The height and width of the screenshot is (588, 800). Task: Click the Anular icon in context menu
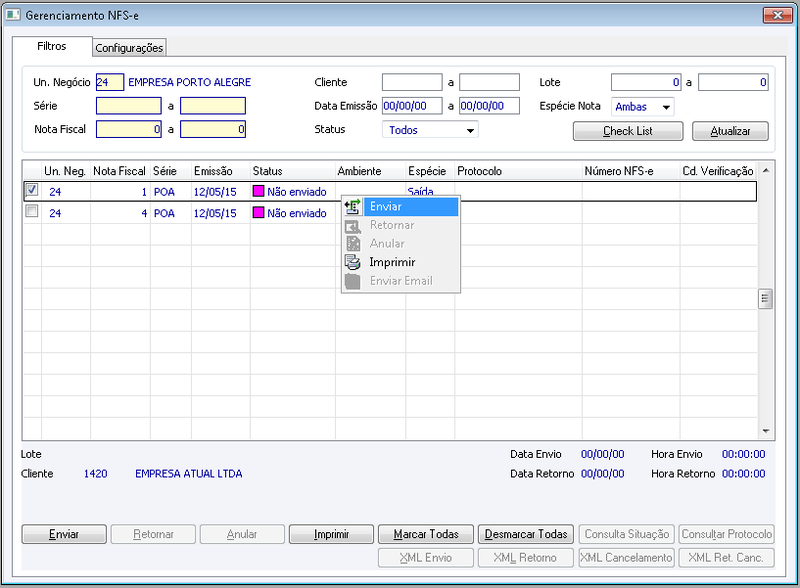pyautogui.click(x=353, y=244)
